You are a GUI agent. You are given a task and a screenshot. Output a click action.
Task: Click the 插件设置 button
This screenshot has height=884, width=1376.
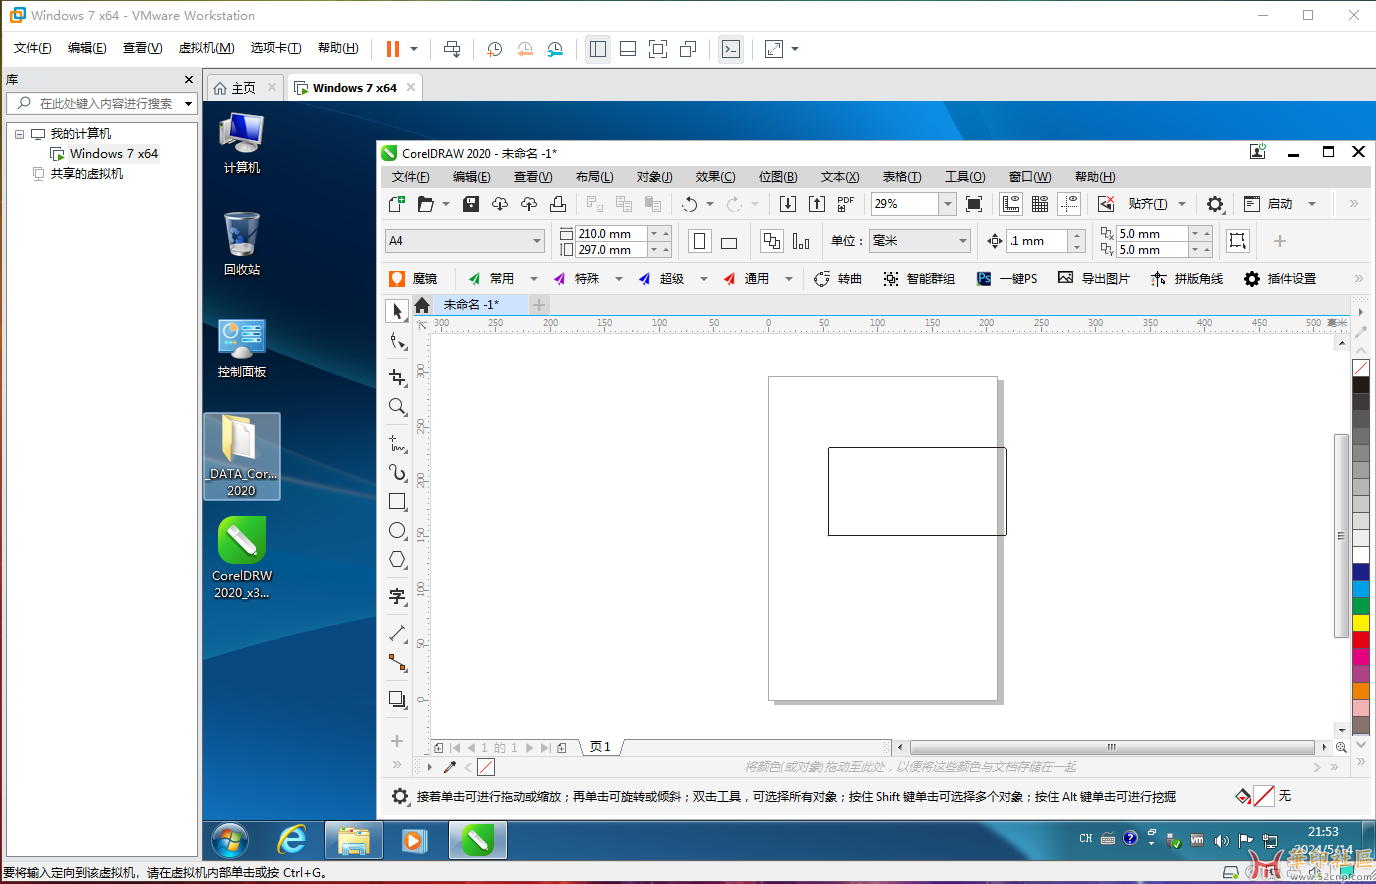pyautogui.click(x=1280, y=279)
